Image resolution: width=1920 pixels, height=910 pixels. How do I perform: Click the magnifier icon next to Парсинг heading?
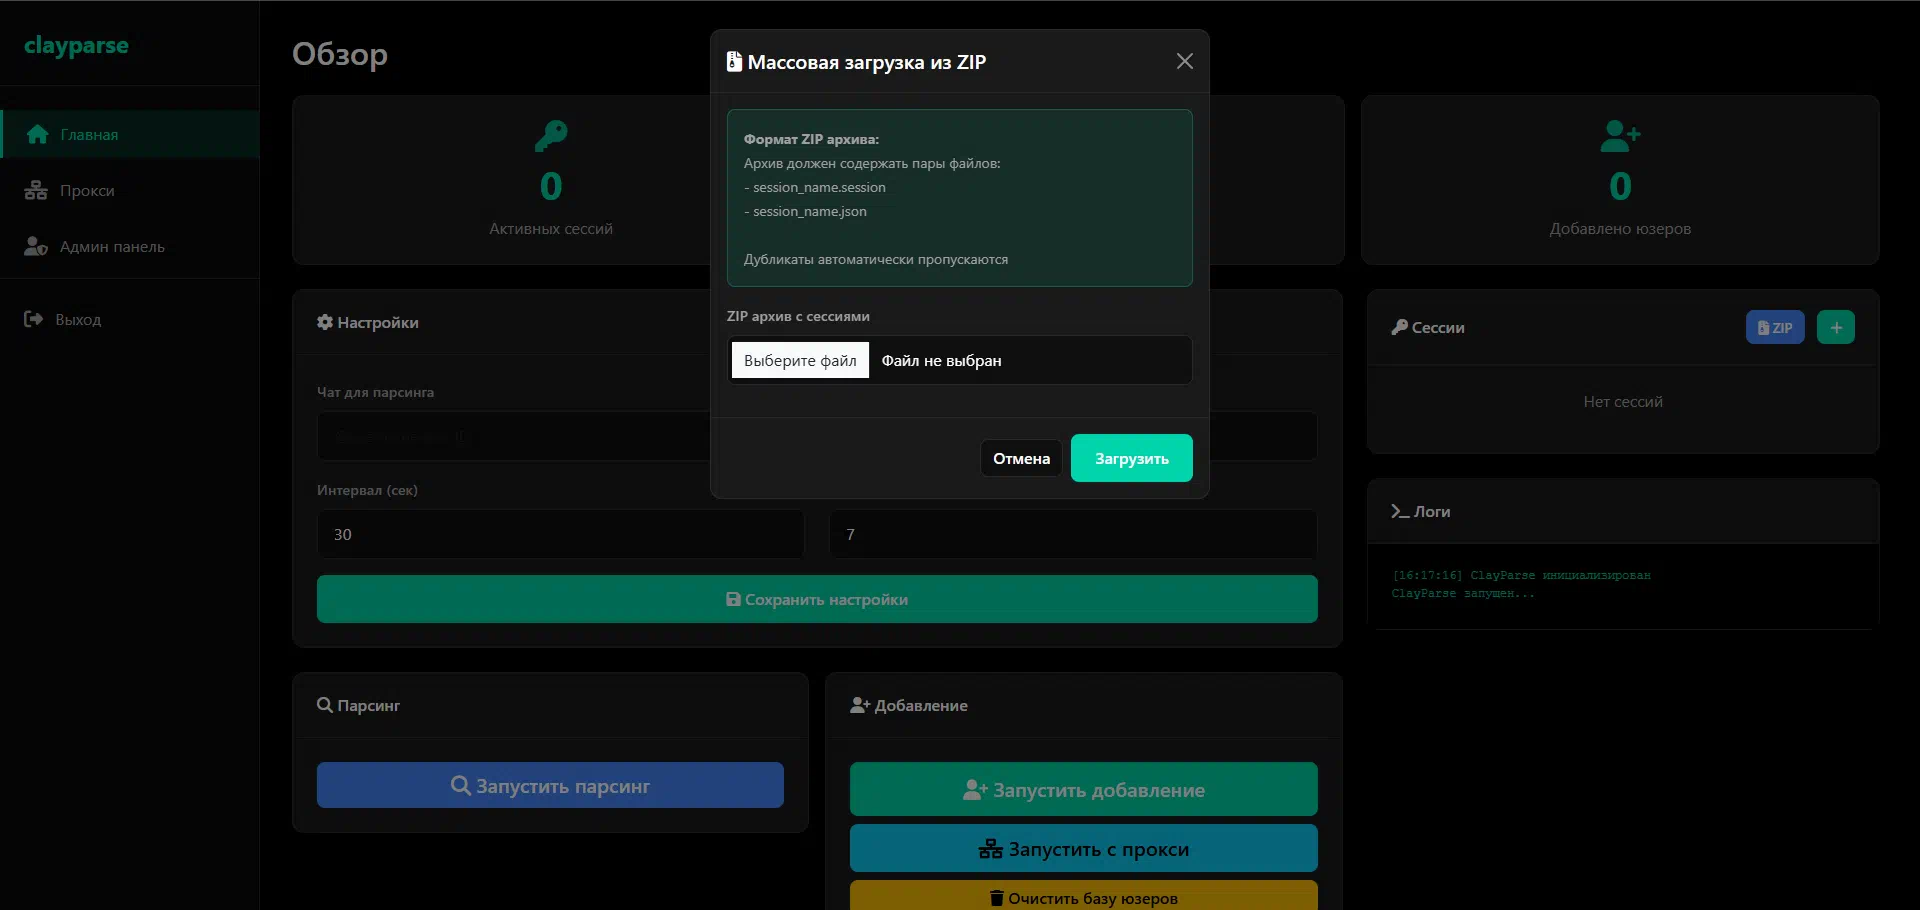tap(325, 705)
